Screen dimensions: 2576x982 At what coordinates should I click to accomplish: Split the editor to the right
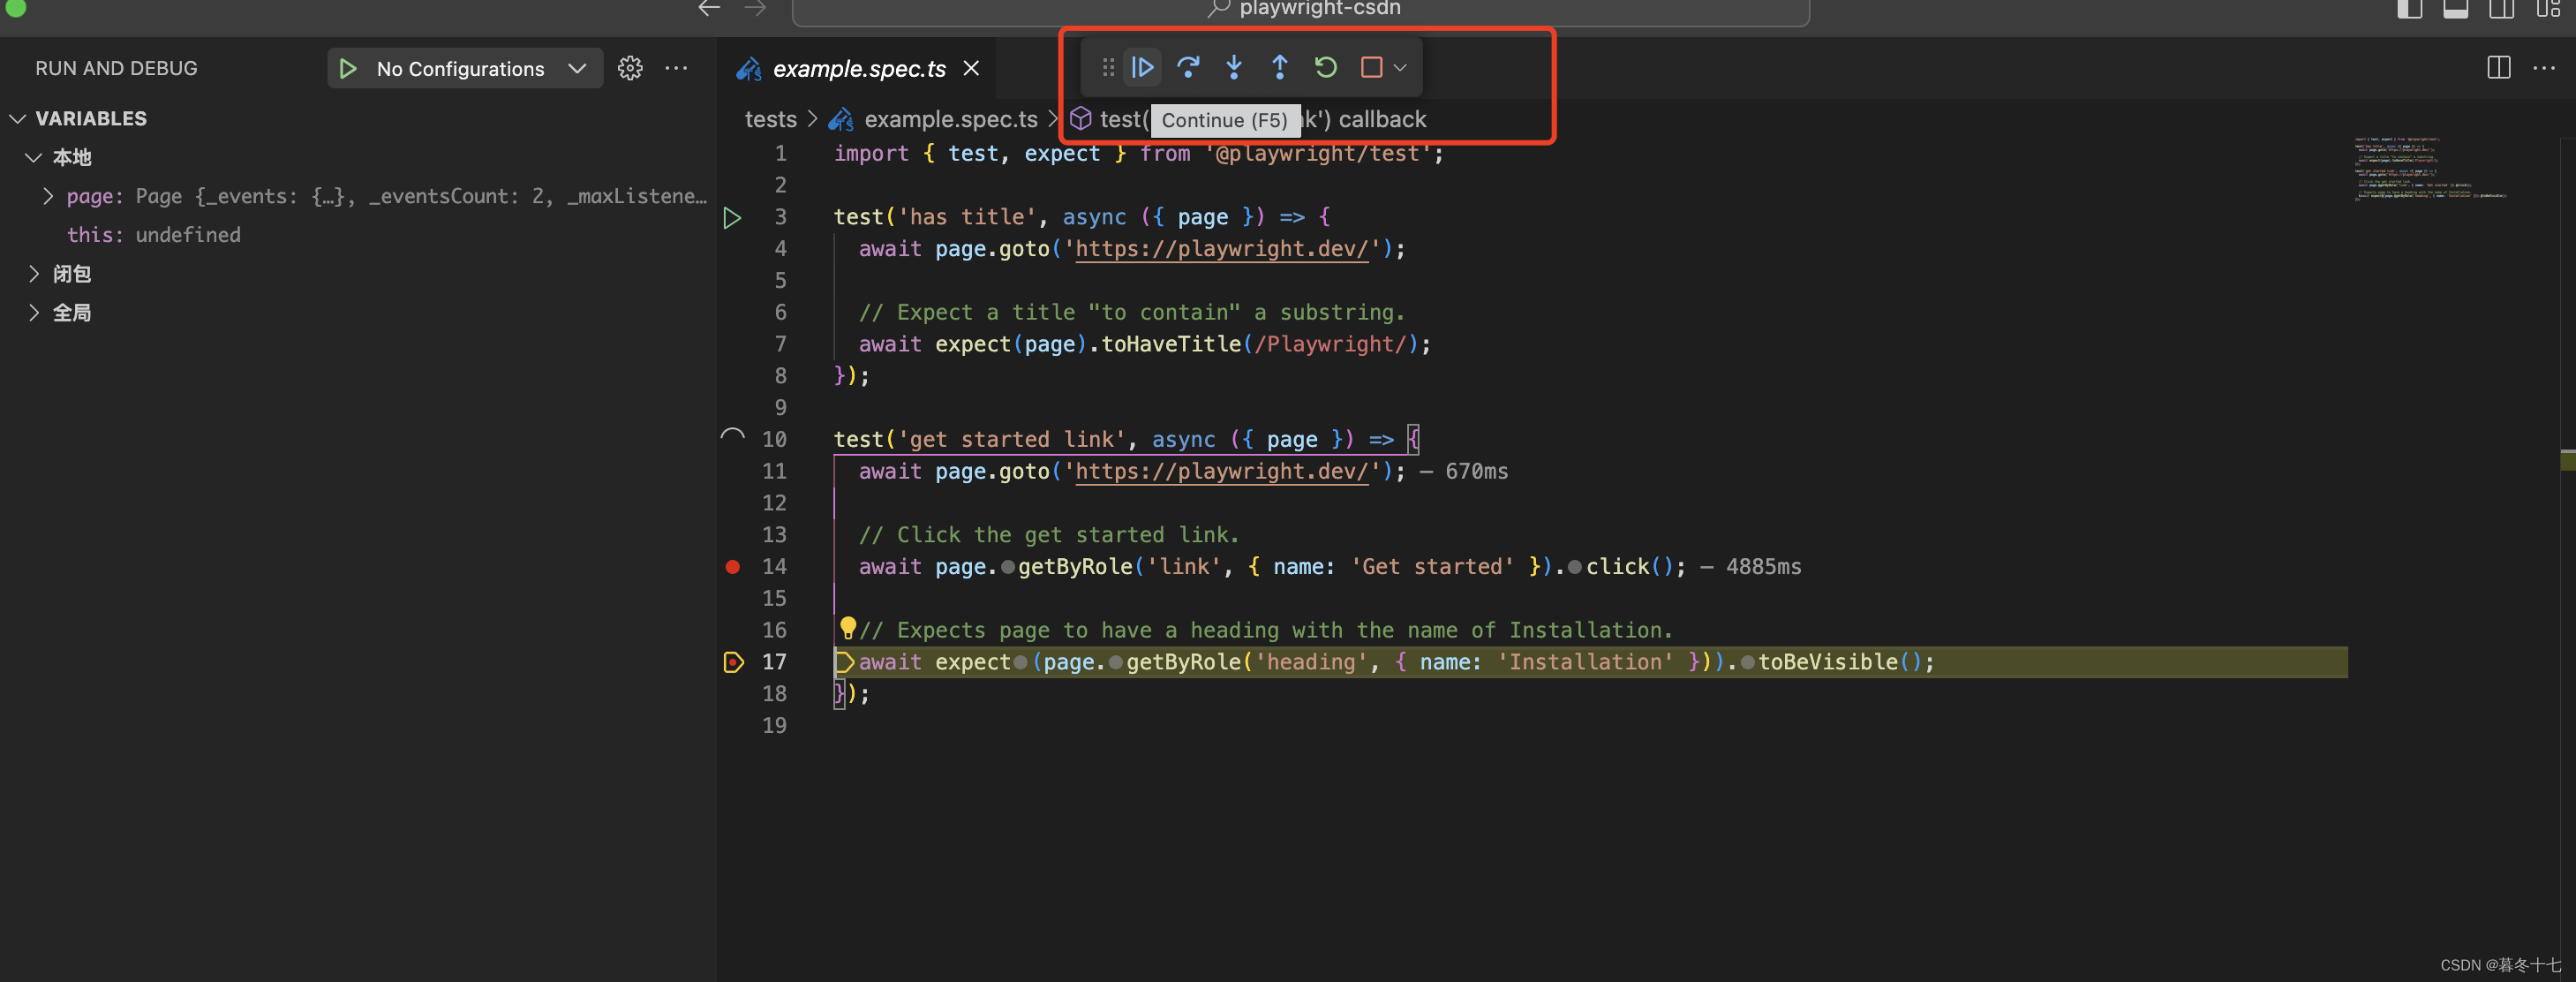pyautogui.click(x=2498, y=68)
